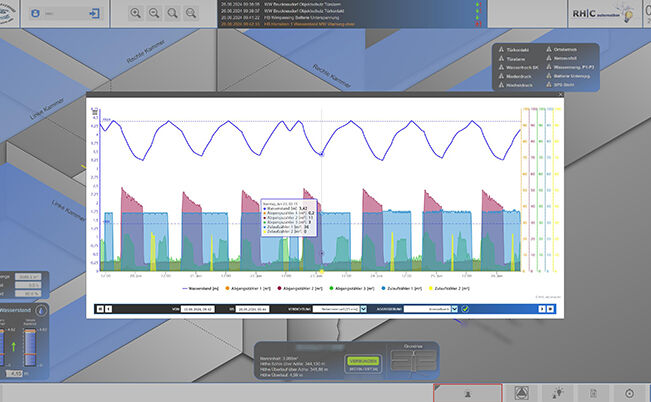Click the login arrow icon

pos(92,15)
